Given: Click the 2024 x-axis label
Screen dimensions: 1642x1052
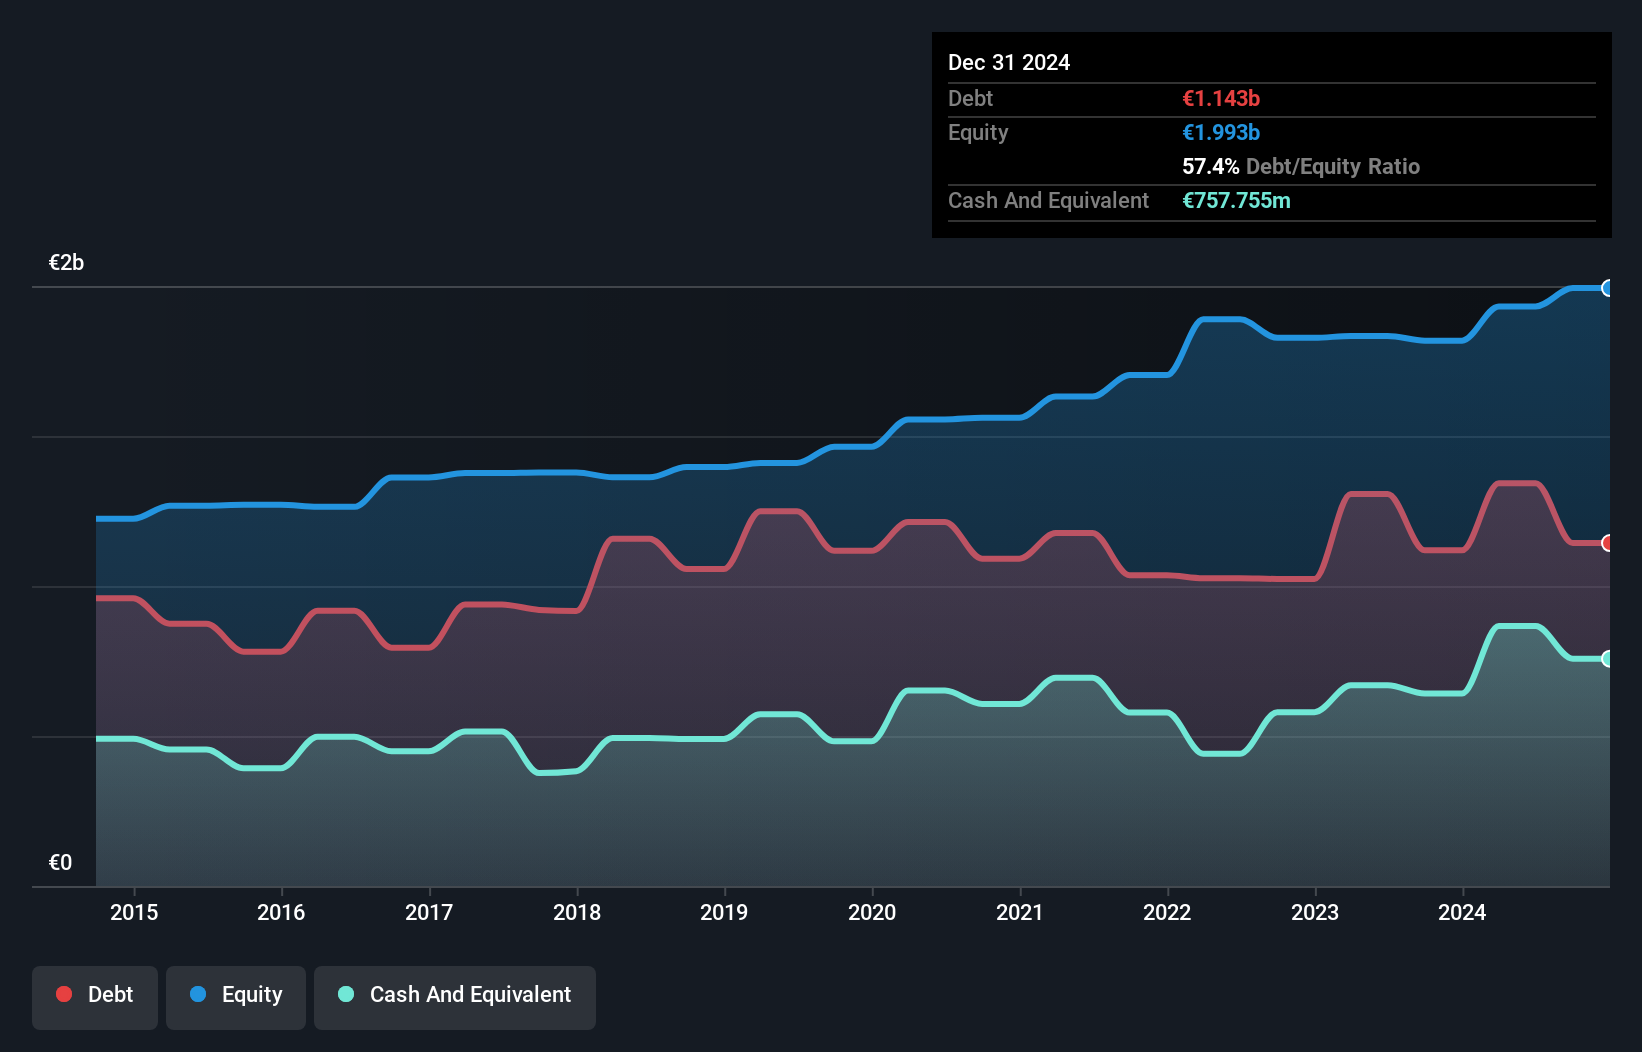Looking at the screenshot, I should (1462, 912).
